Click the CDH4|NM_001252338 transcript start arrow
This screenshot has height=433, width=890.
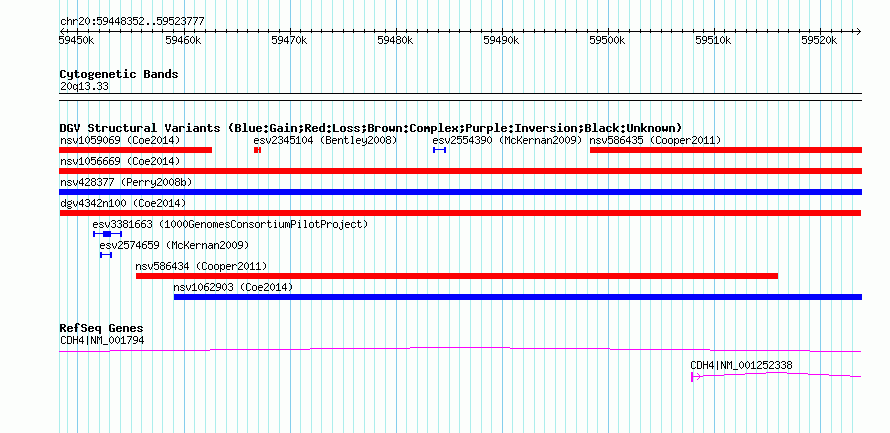click(x=696, y=377)
